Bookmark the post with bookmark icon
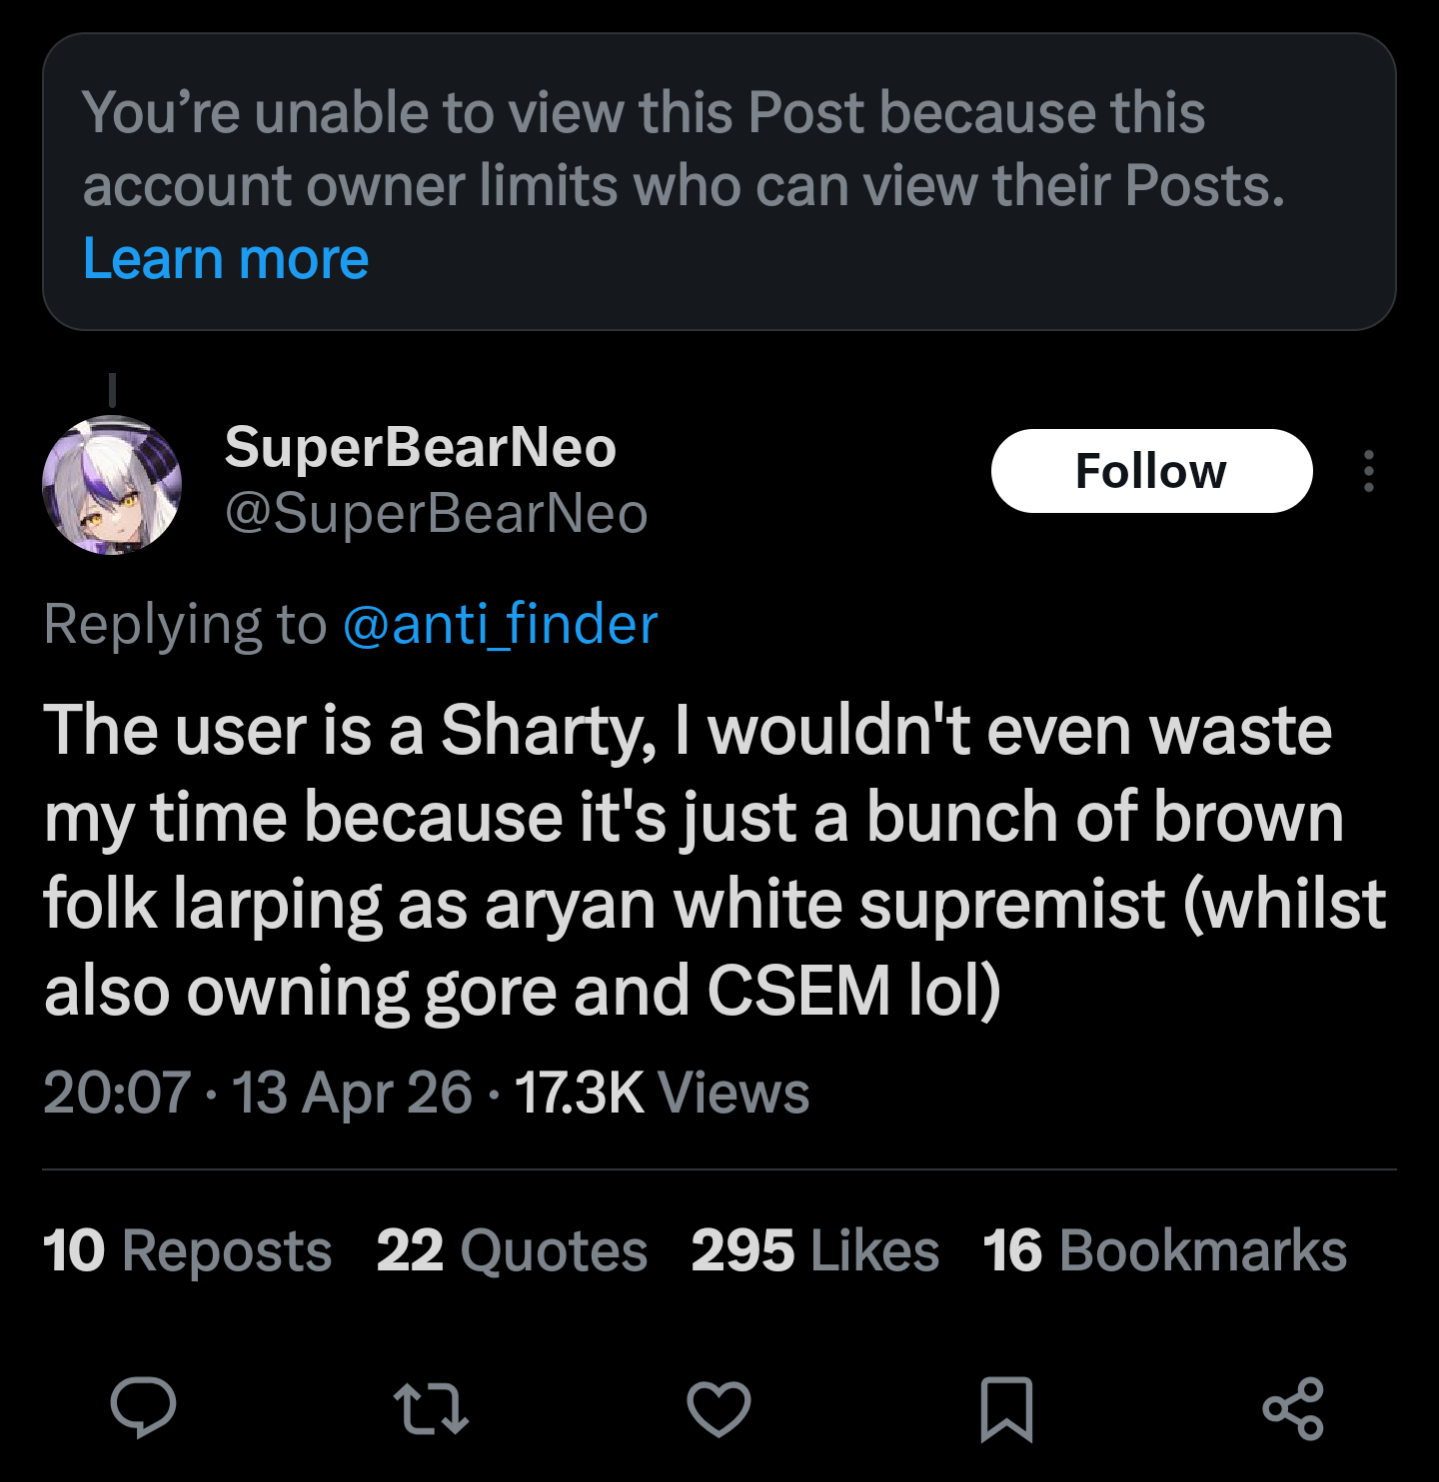Screen dimensions: 1439x1482 pos(1006,1408)
